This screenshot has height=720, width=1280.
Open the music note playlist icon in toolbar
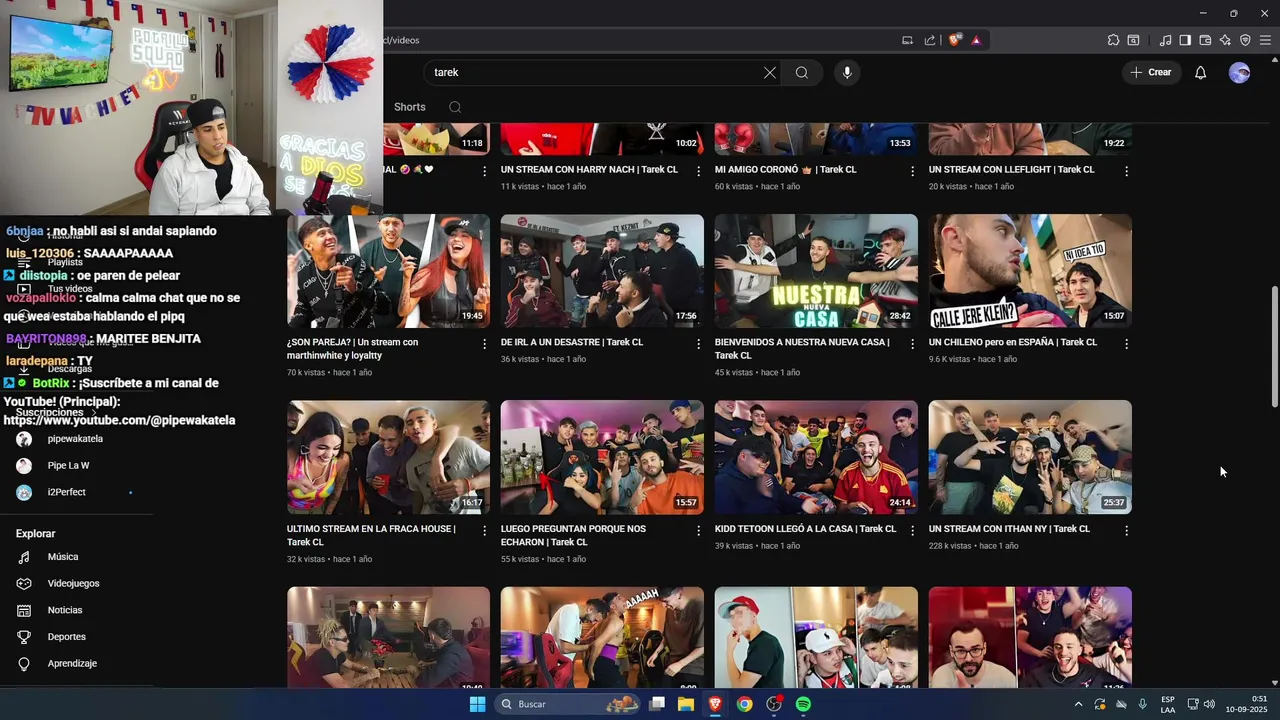pyautogui.click(x=1165, y=40)
